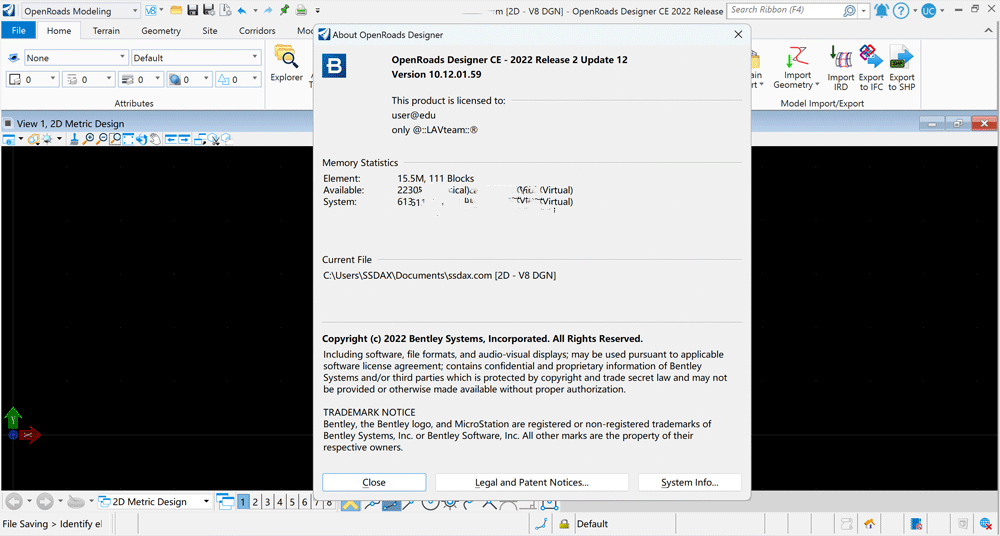
Task: Save the design with the Save icon
Action: (x=192, y=10)
